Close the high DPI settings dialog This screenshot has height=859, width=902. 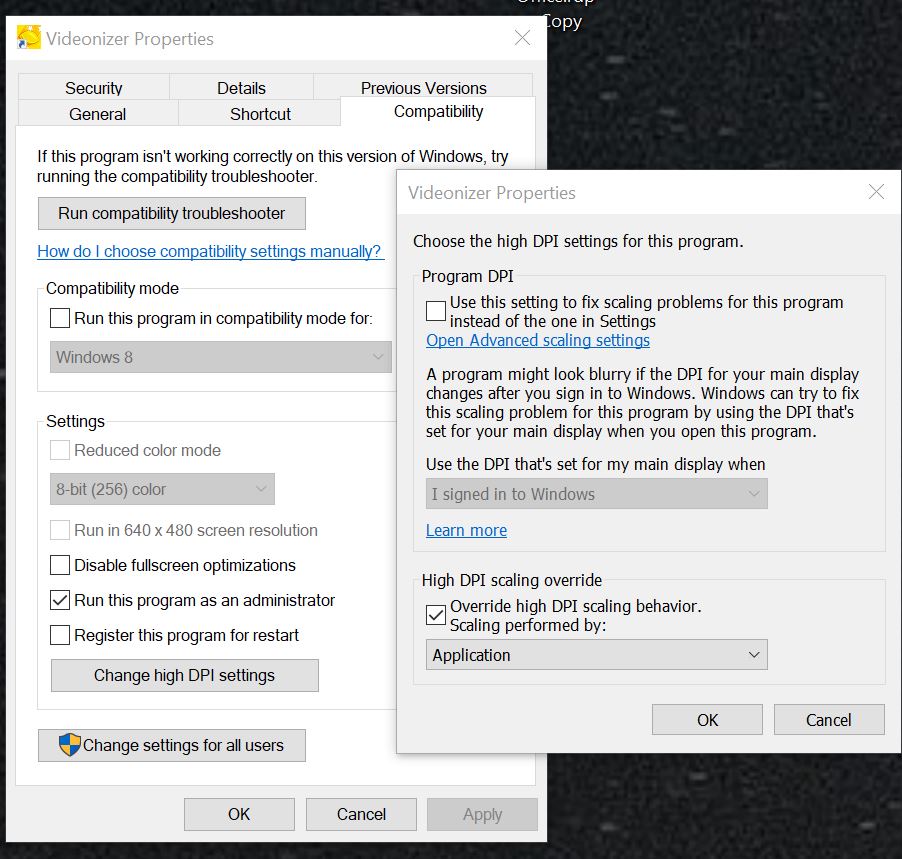876,192
